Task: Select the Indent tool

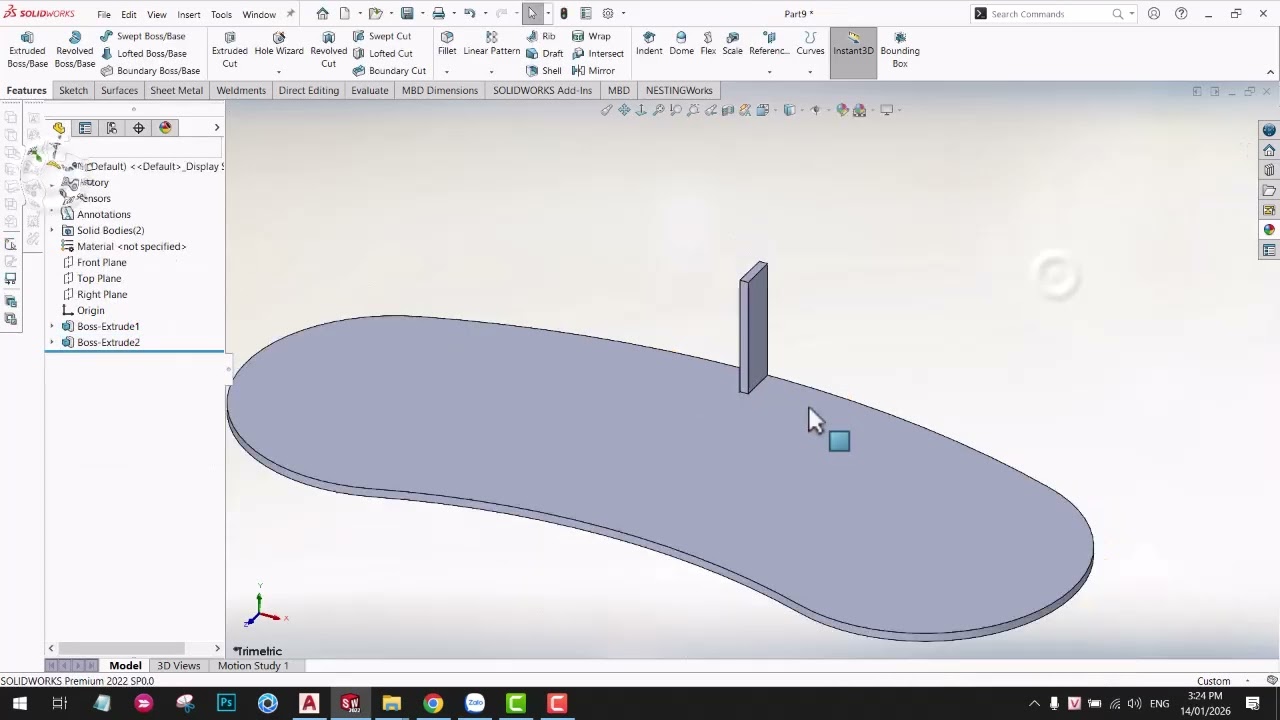Action: coord(649,44)
